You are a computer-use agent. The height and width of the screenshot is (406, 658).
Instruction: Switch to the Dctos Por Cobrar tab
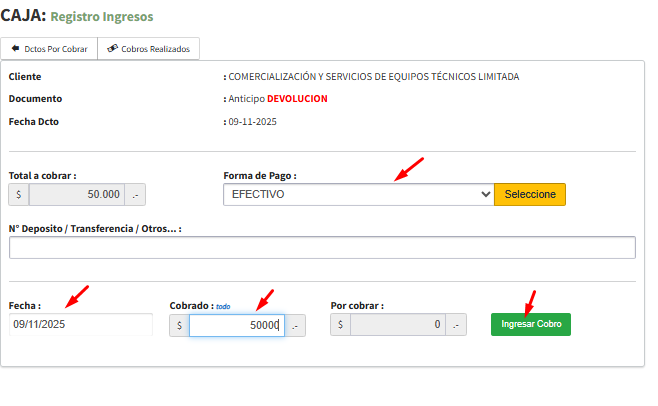click(49, 48)
